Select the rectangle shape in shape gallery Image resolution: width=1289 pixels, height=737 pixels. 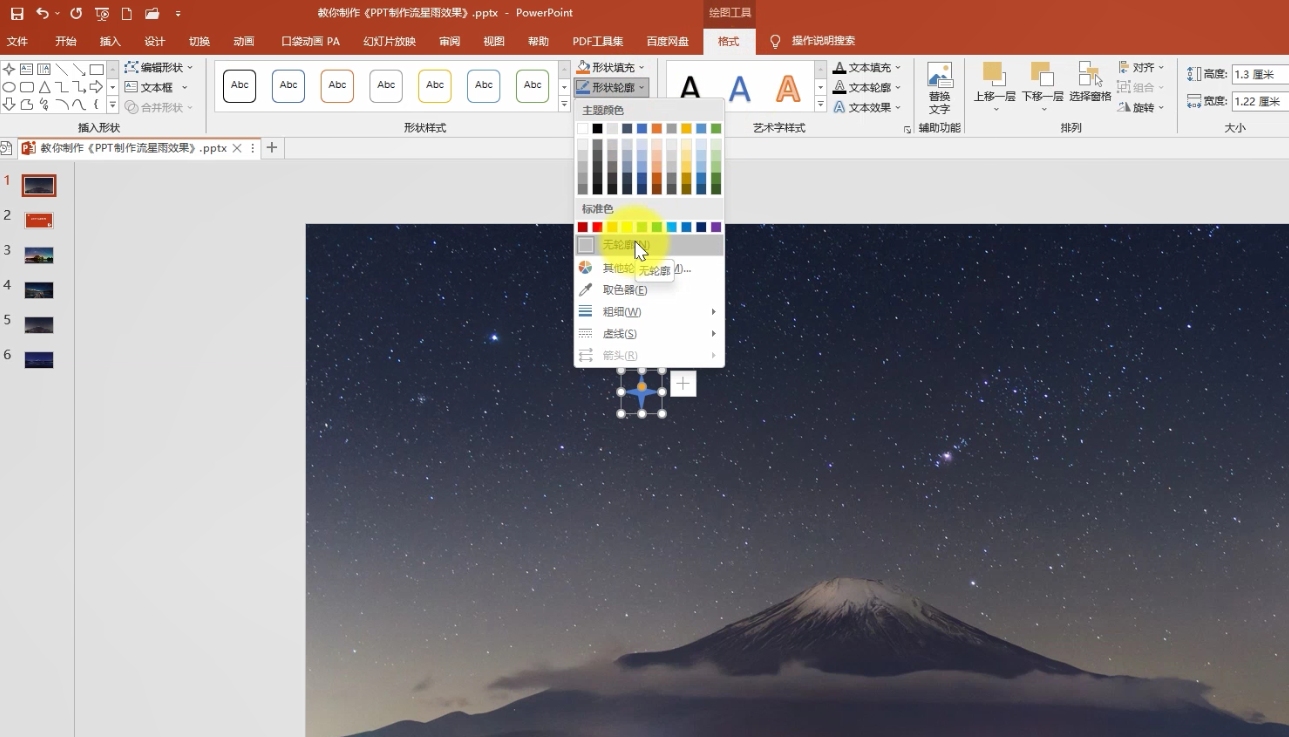pyautogui.click(x=96, y=69)
